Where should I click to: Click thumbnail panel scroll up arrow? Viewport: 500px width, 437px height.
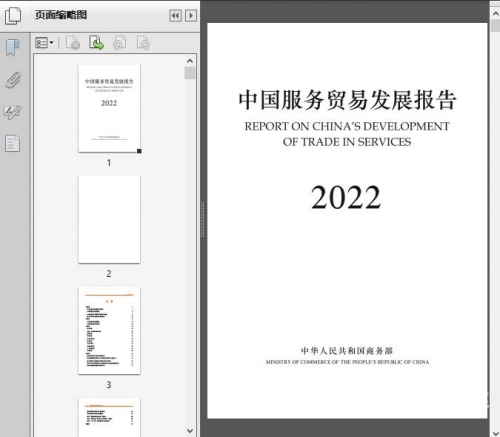190,61
